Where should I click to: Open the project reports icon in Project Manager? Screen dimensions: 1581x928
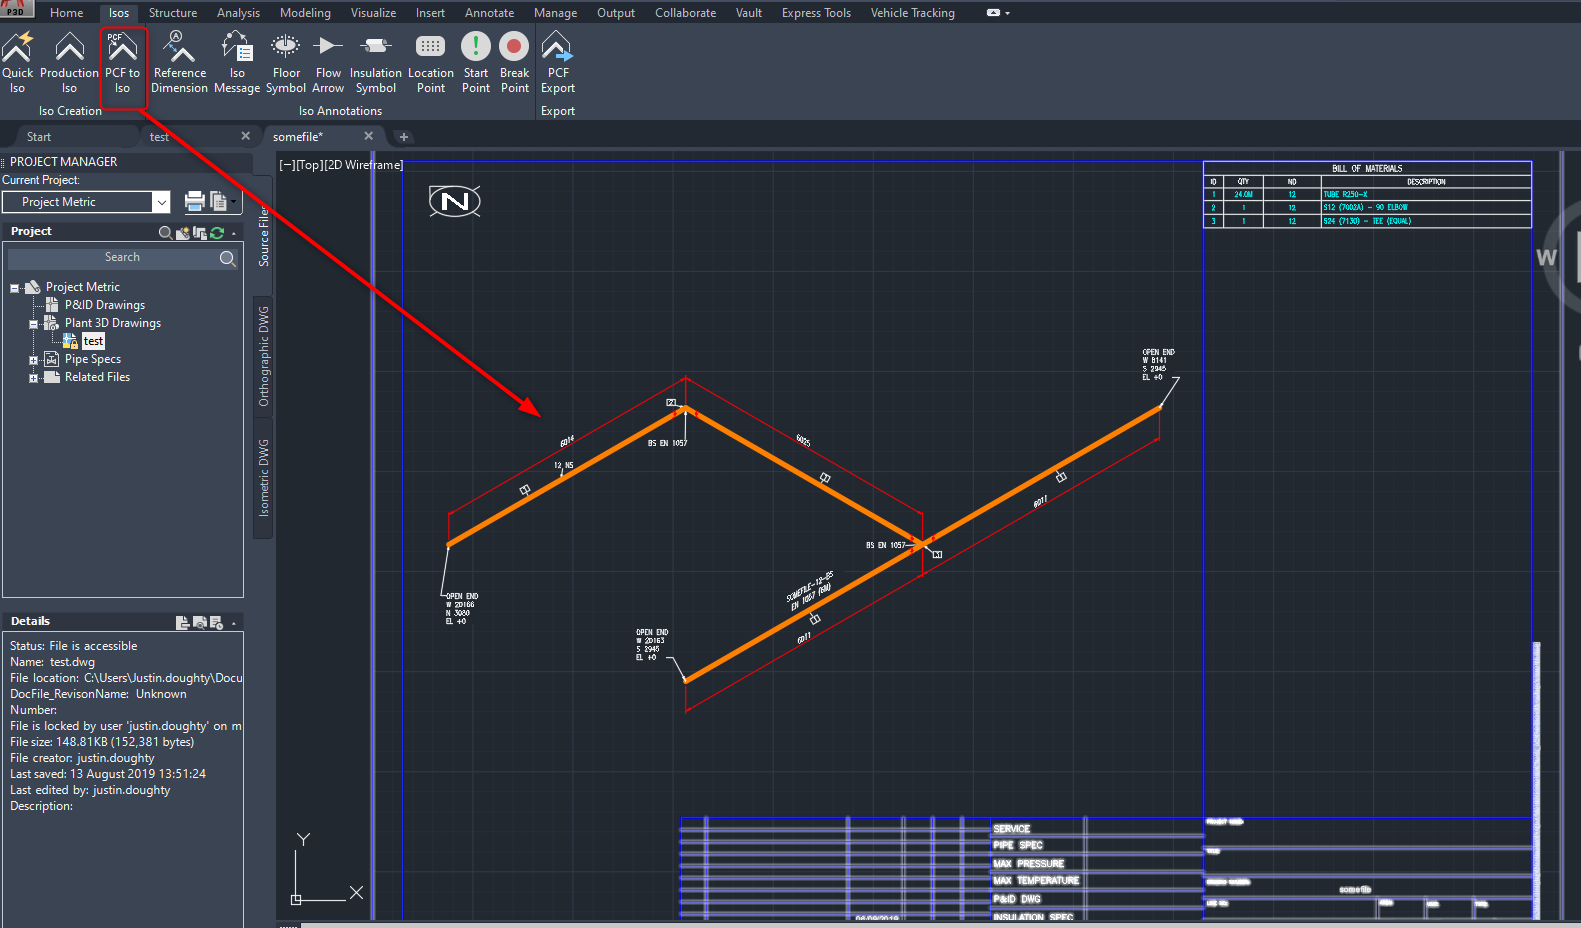pyautogui.click(x=217, y=201)
